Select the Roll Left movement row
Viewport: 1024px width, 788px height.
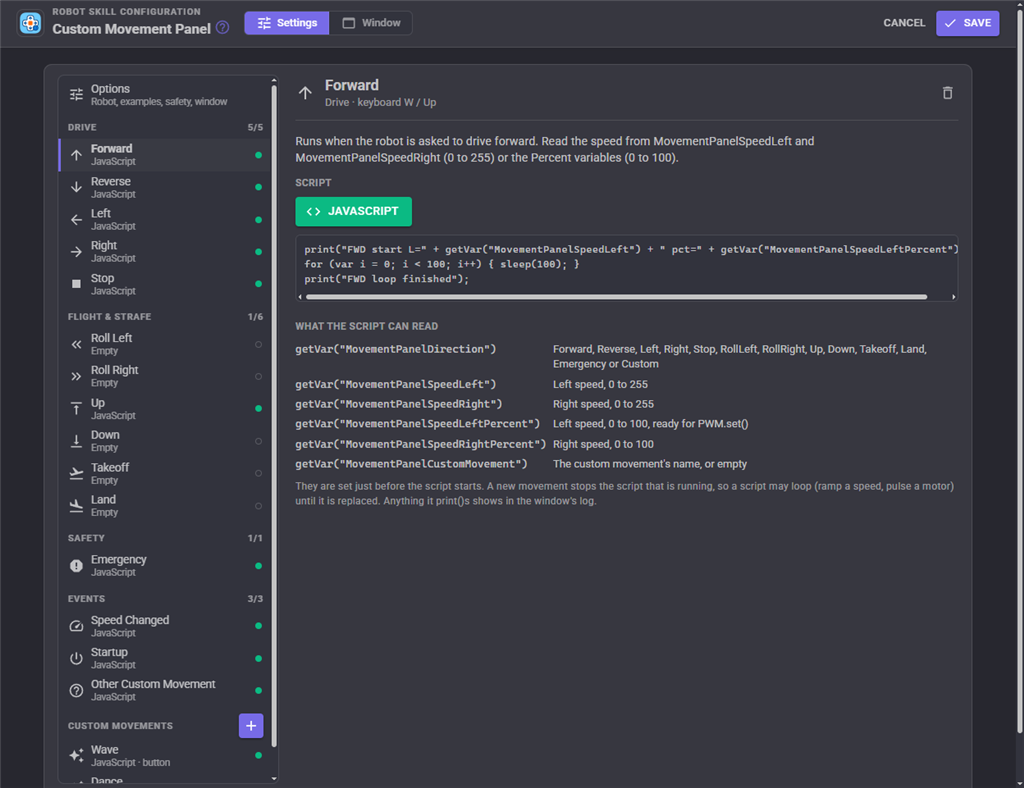[165, 344]
